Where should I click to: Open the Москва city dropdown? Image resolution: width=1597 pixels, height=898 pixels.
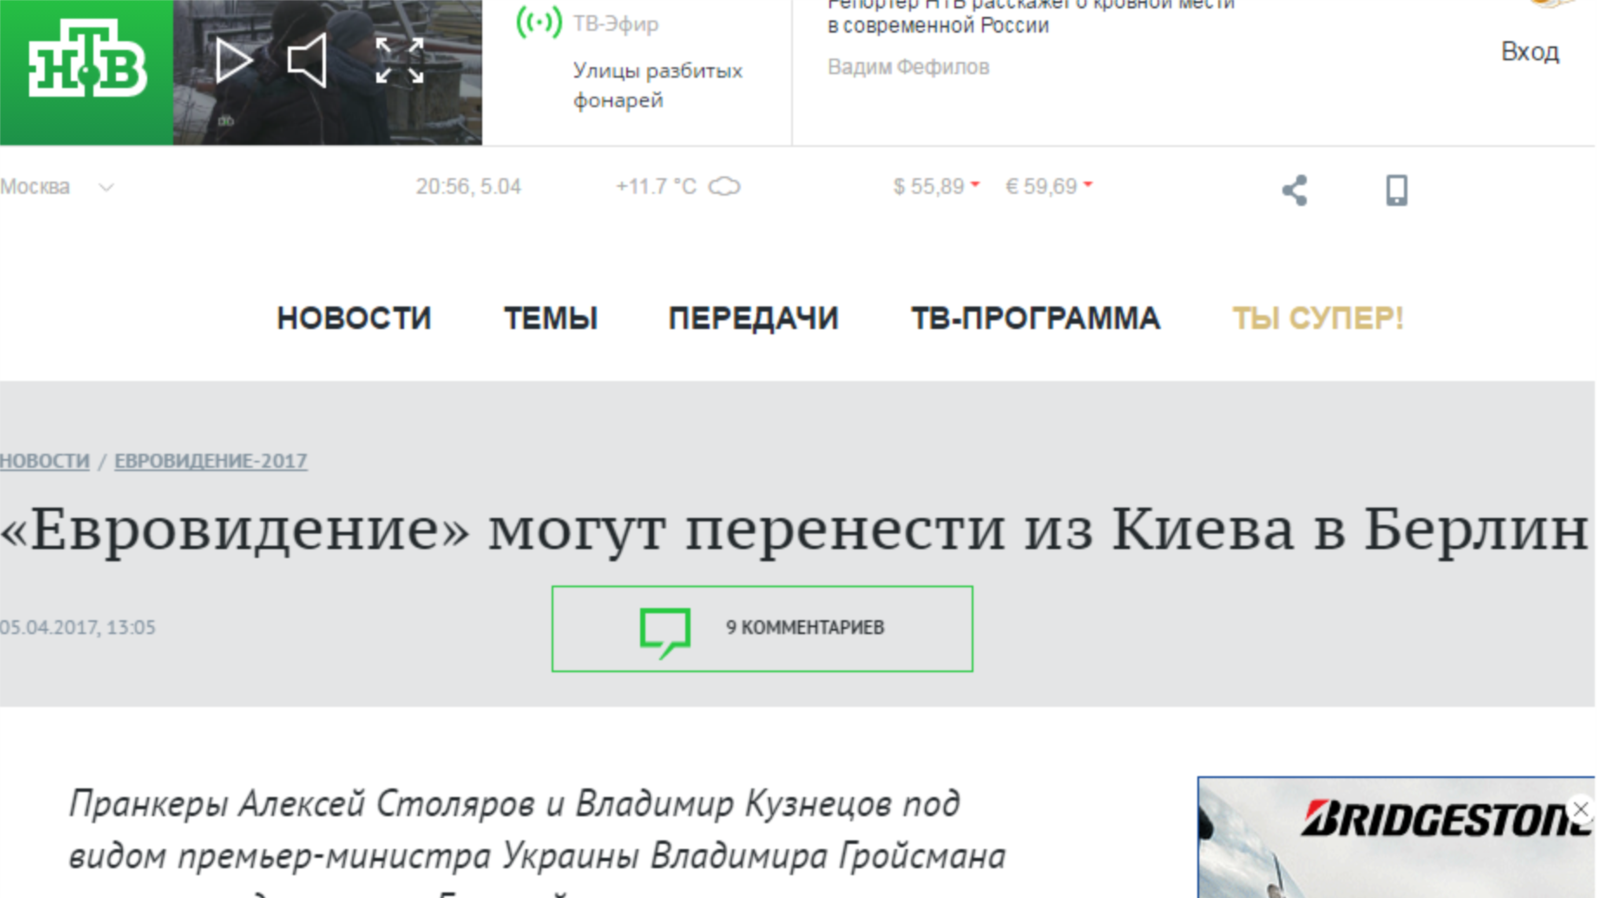pos(56,187)
